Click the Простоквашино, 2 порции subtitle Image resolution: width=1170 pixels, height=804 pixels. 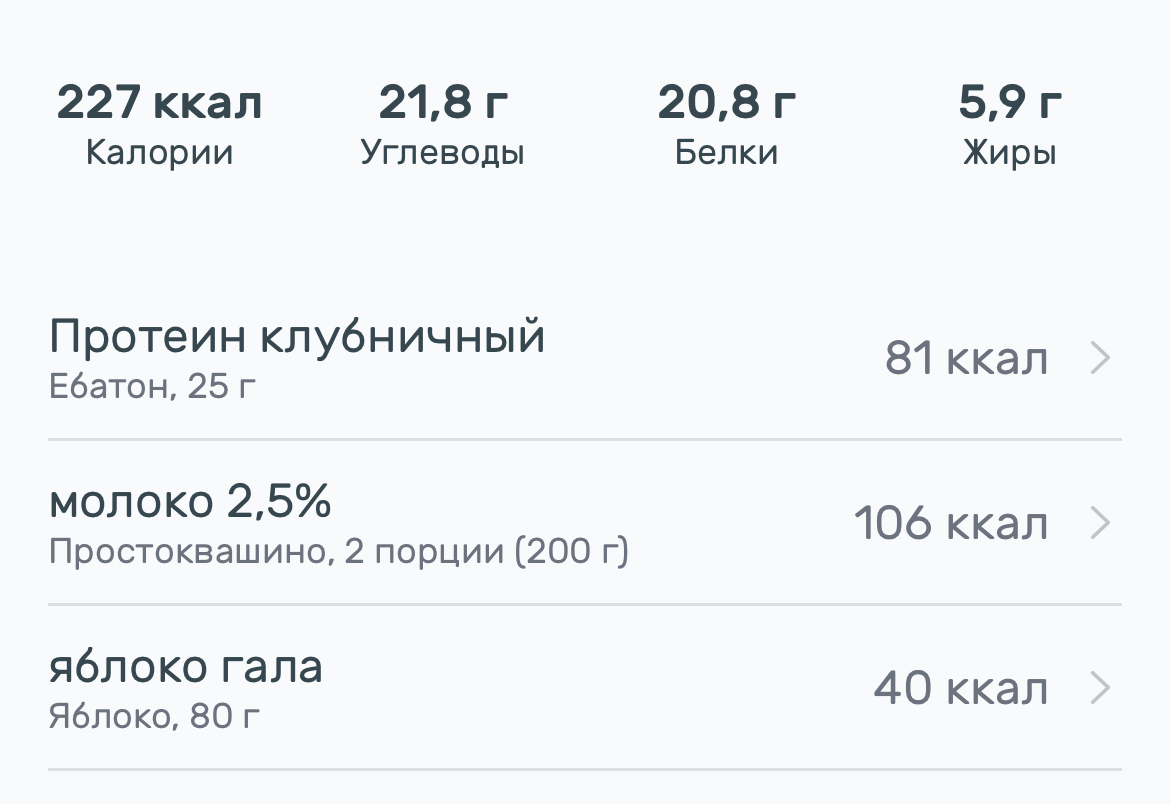tap(338, 551)
